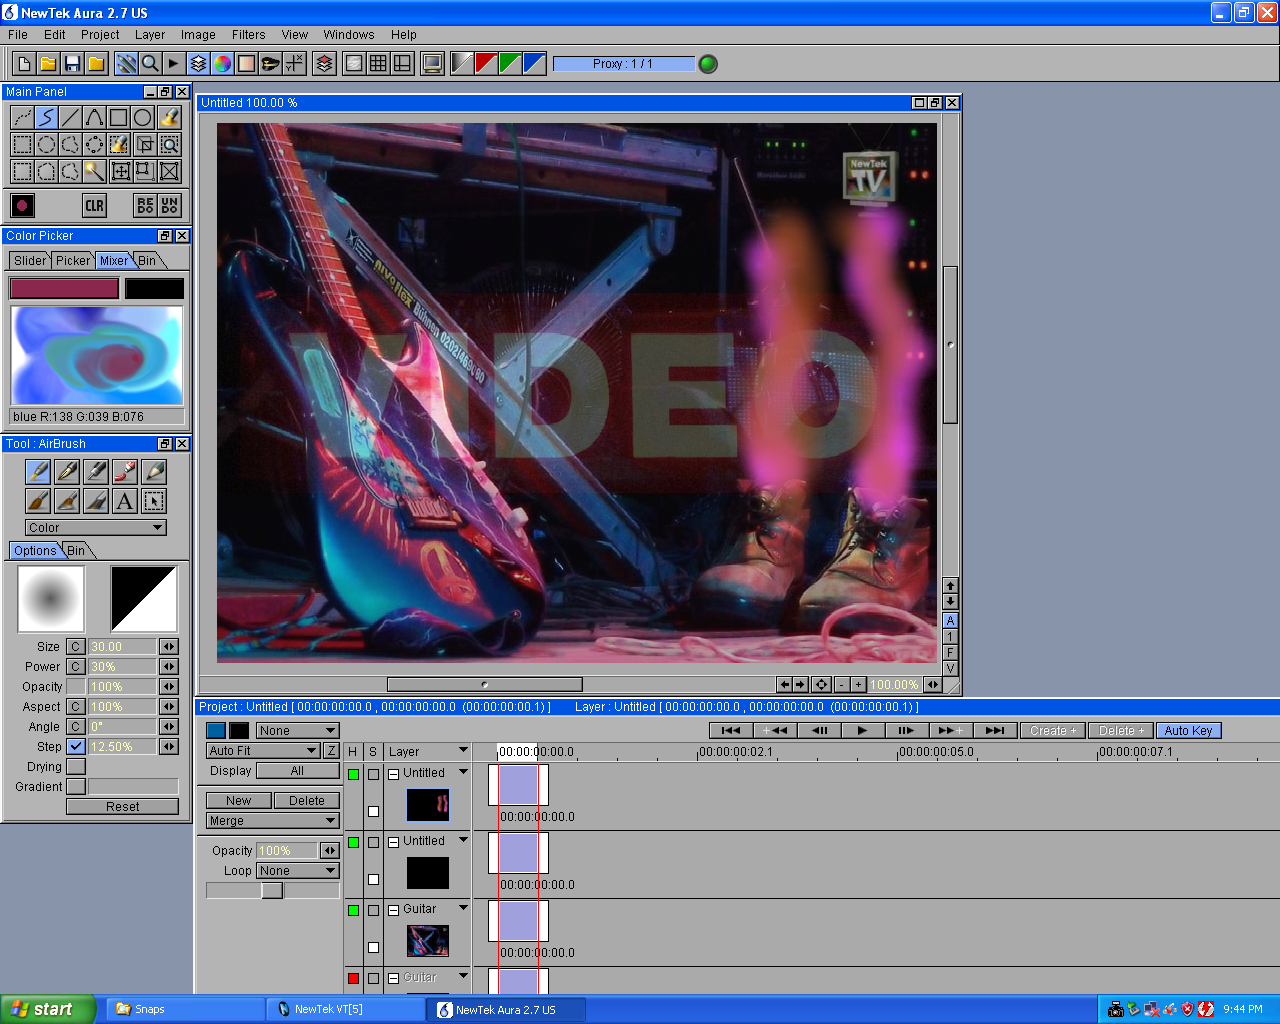Toggle the Opacity connection checkbox in AirBrush options
This screenshot has width=1280, height=1024.
point(76,687)
